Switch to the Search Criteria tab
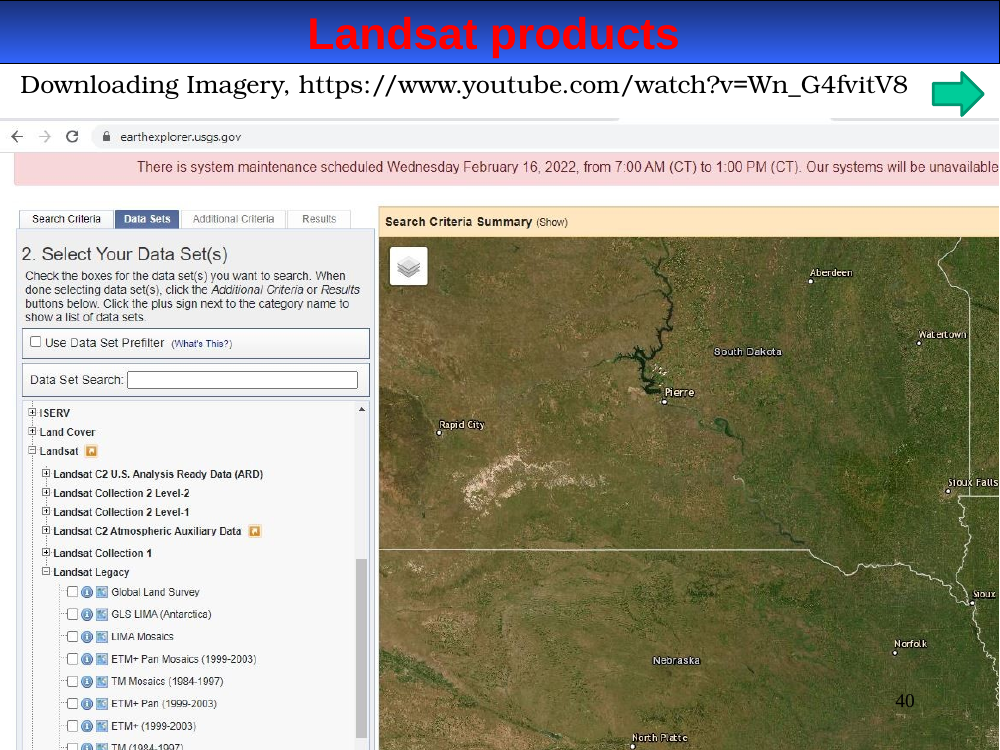 [66, 219]
